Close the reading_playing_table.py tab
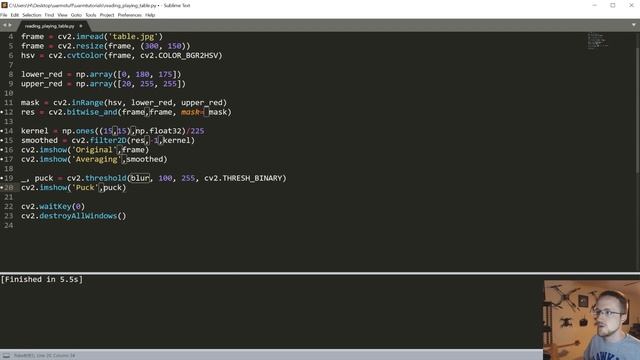640x360 pixels. click(81, 26)
